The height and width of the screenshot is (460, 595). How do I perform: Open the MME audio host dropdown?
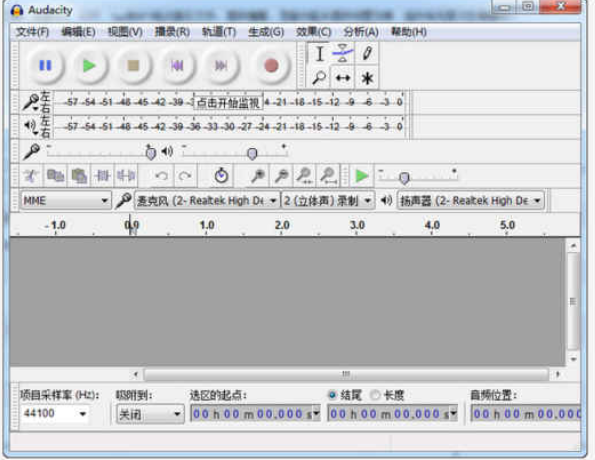(65, 200)
